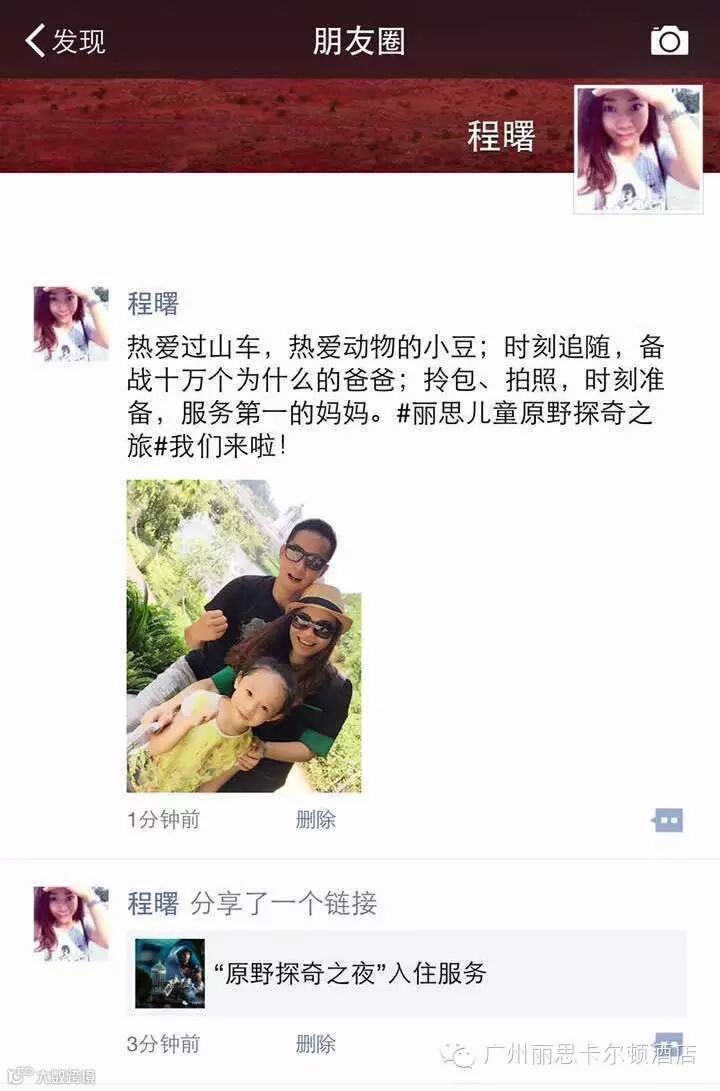Screen dimensions: 720x1091
Task: Go back to 发现 via arrow
Action: click(35, 40)
